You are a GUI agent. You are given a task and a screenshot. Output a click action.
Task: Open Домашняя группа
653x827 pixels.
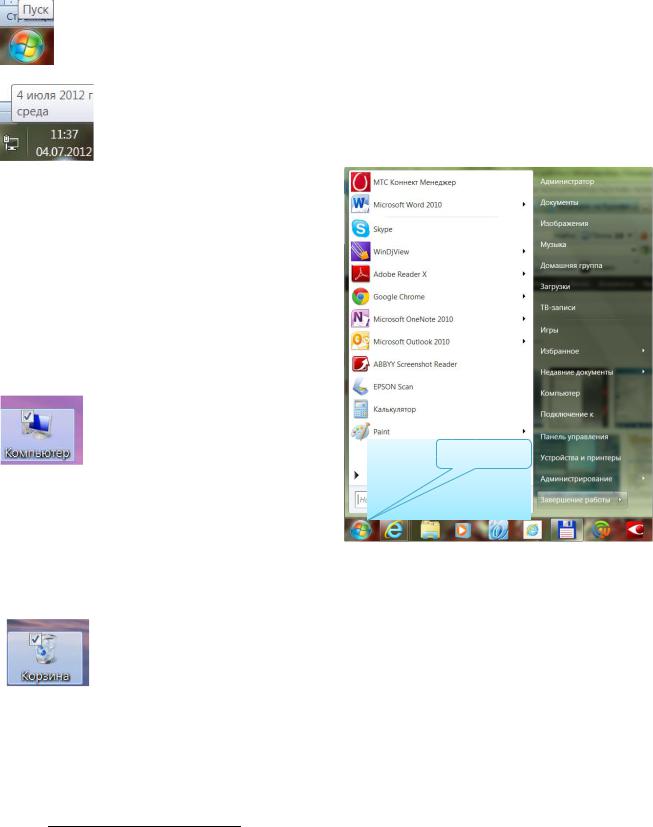[x=571, y=265]
